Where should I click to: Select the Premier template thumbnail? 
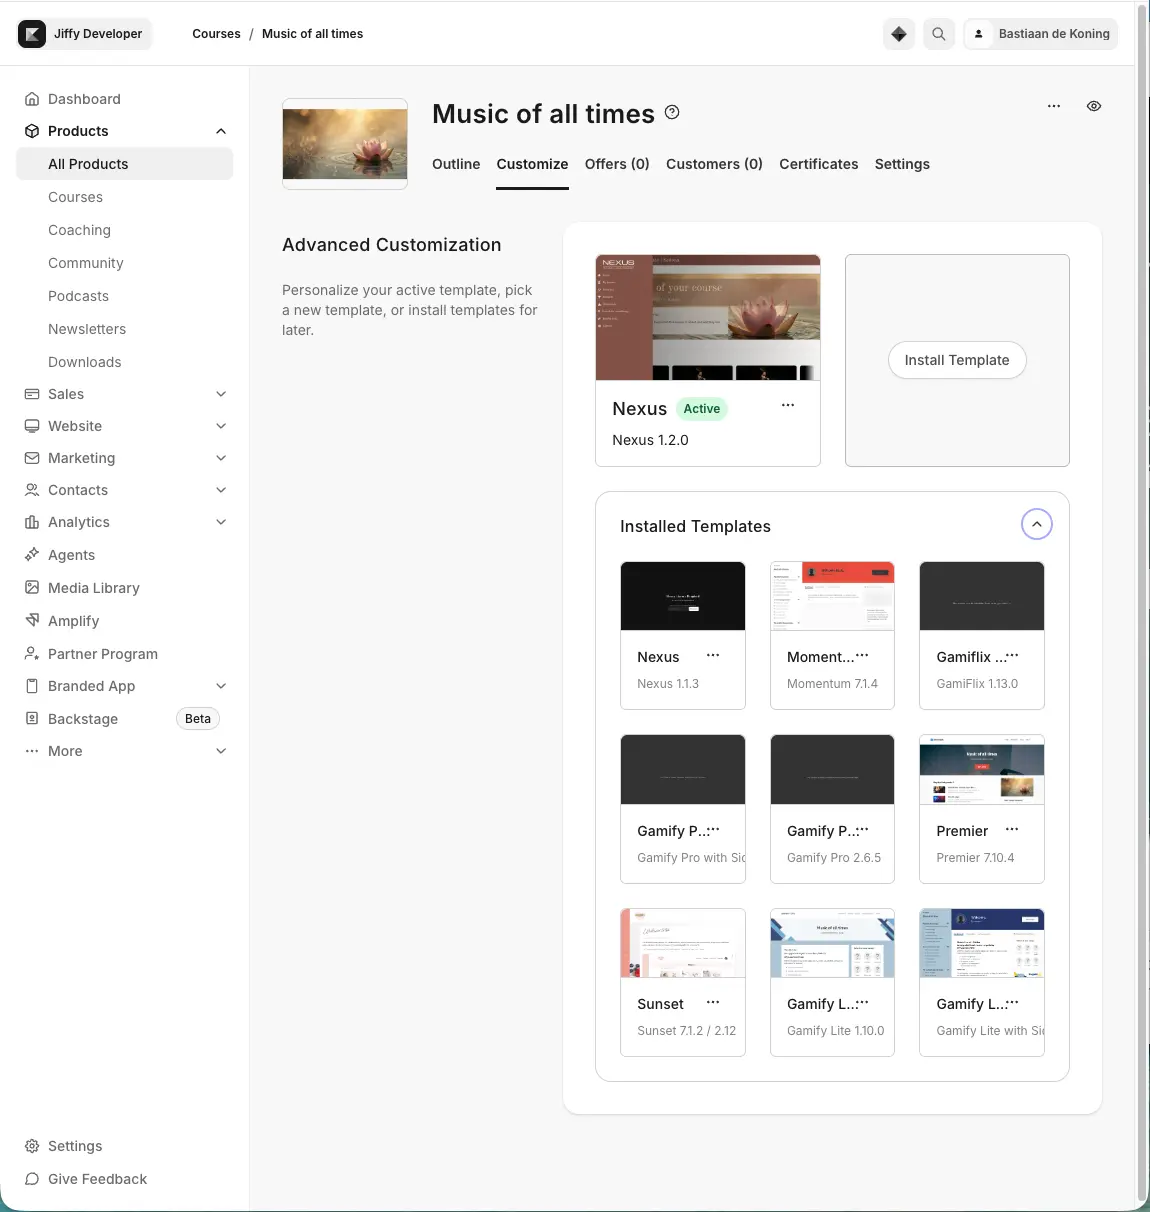[982, 769]
